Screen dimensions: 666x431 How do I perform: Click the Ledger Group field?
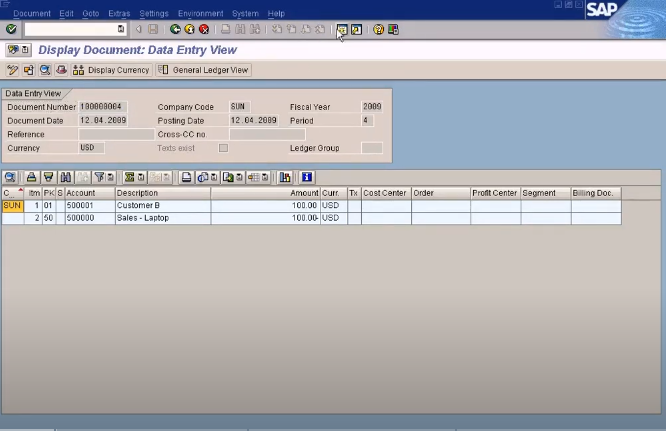point(372,148)
